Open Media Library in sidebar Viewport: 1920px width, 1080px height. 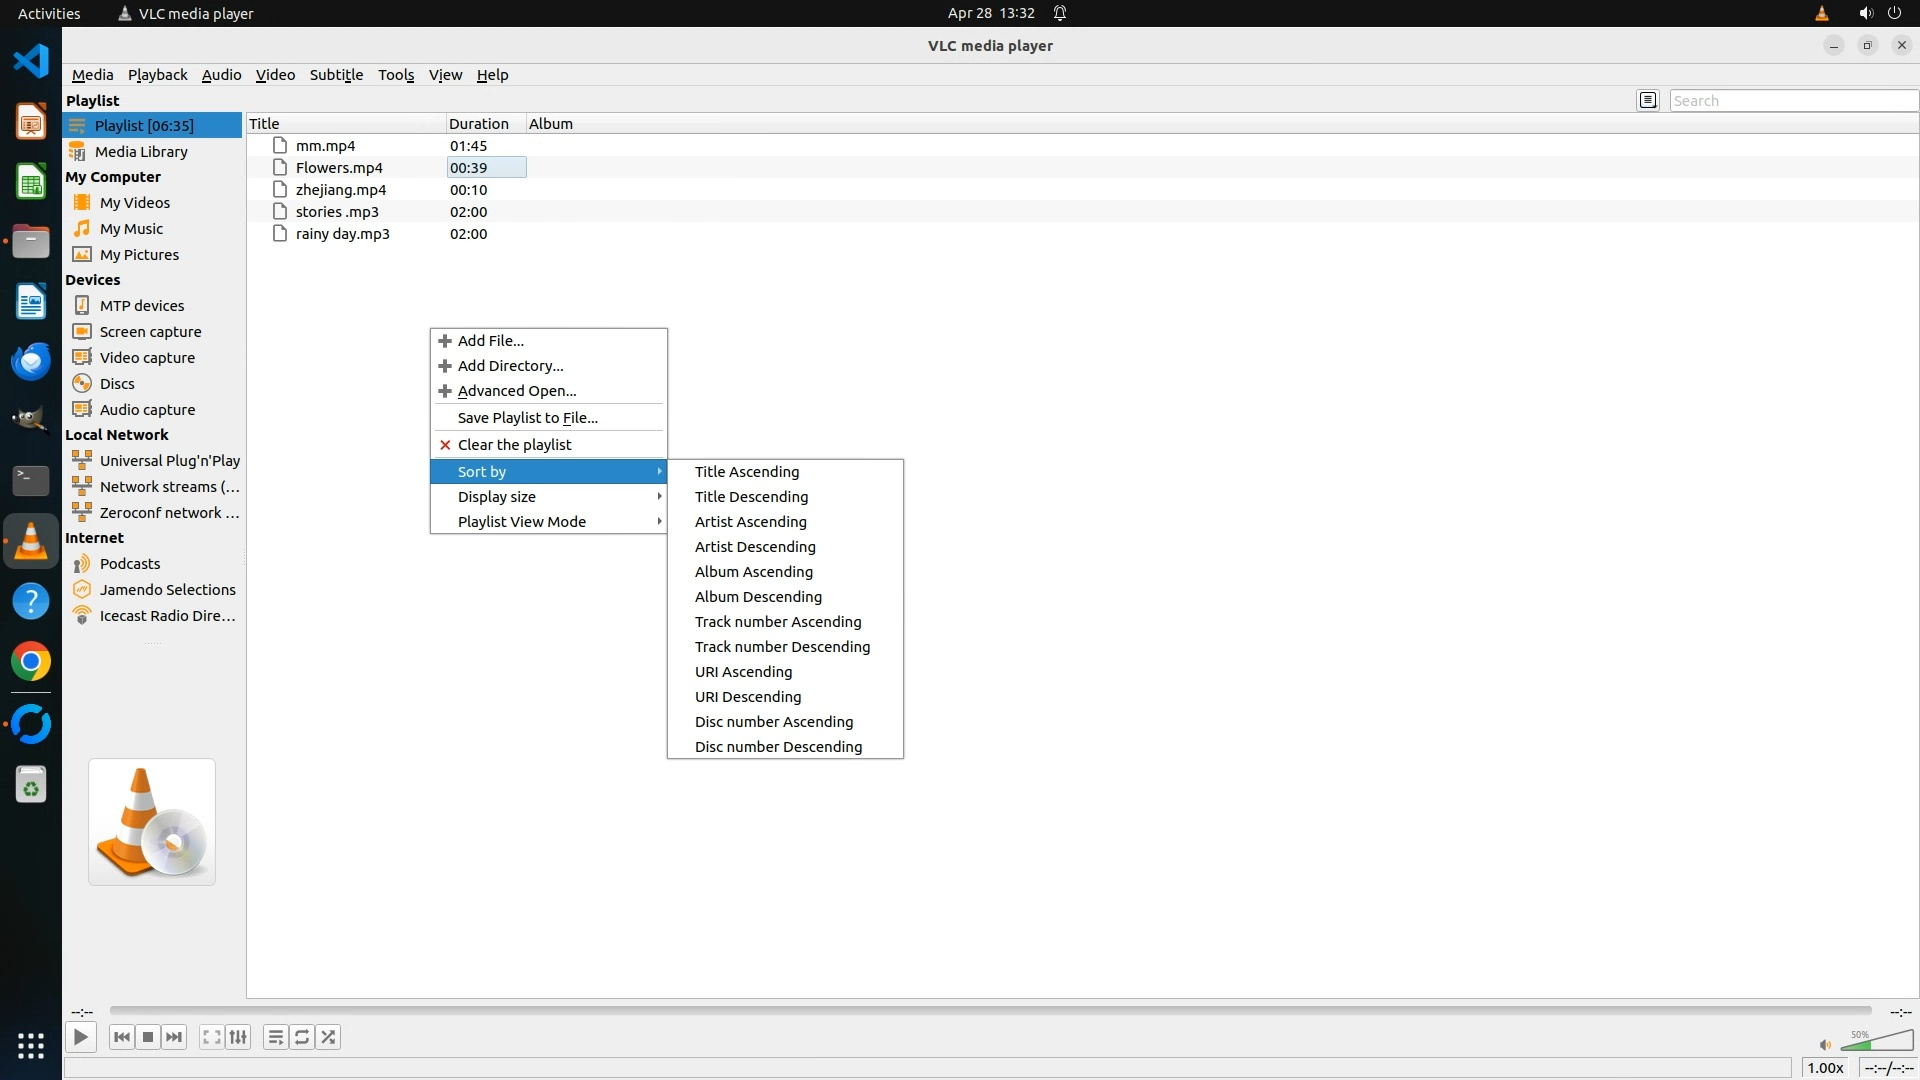coord(141,152)
